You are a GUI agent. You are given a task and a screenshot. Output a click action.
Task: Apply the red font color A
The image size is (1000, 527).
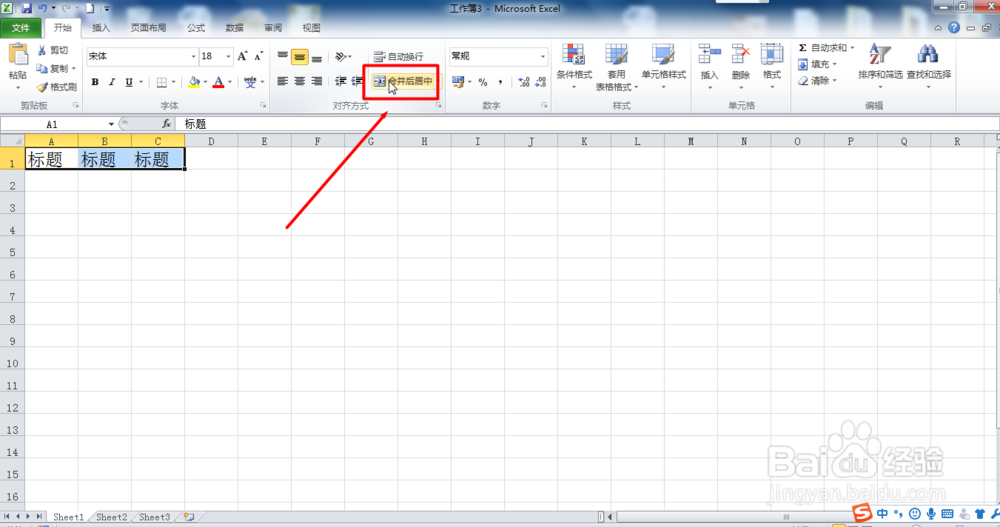coord(219,82)
